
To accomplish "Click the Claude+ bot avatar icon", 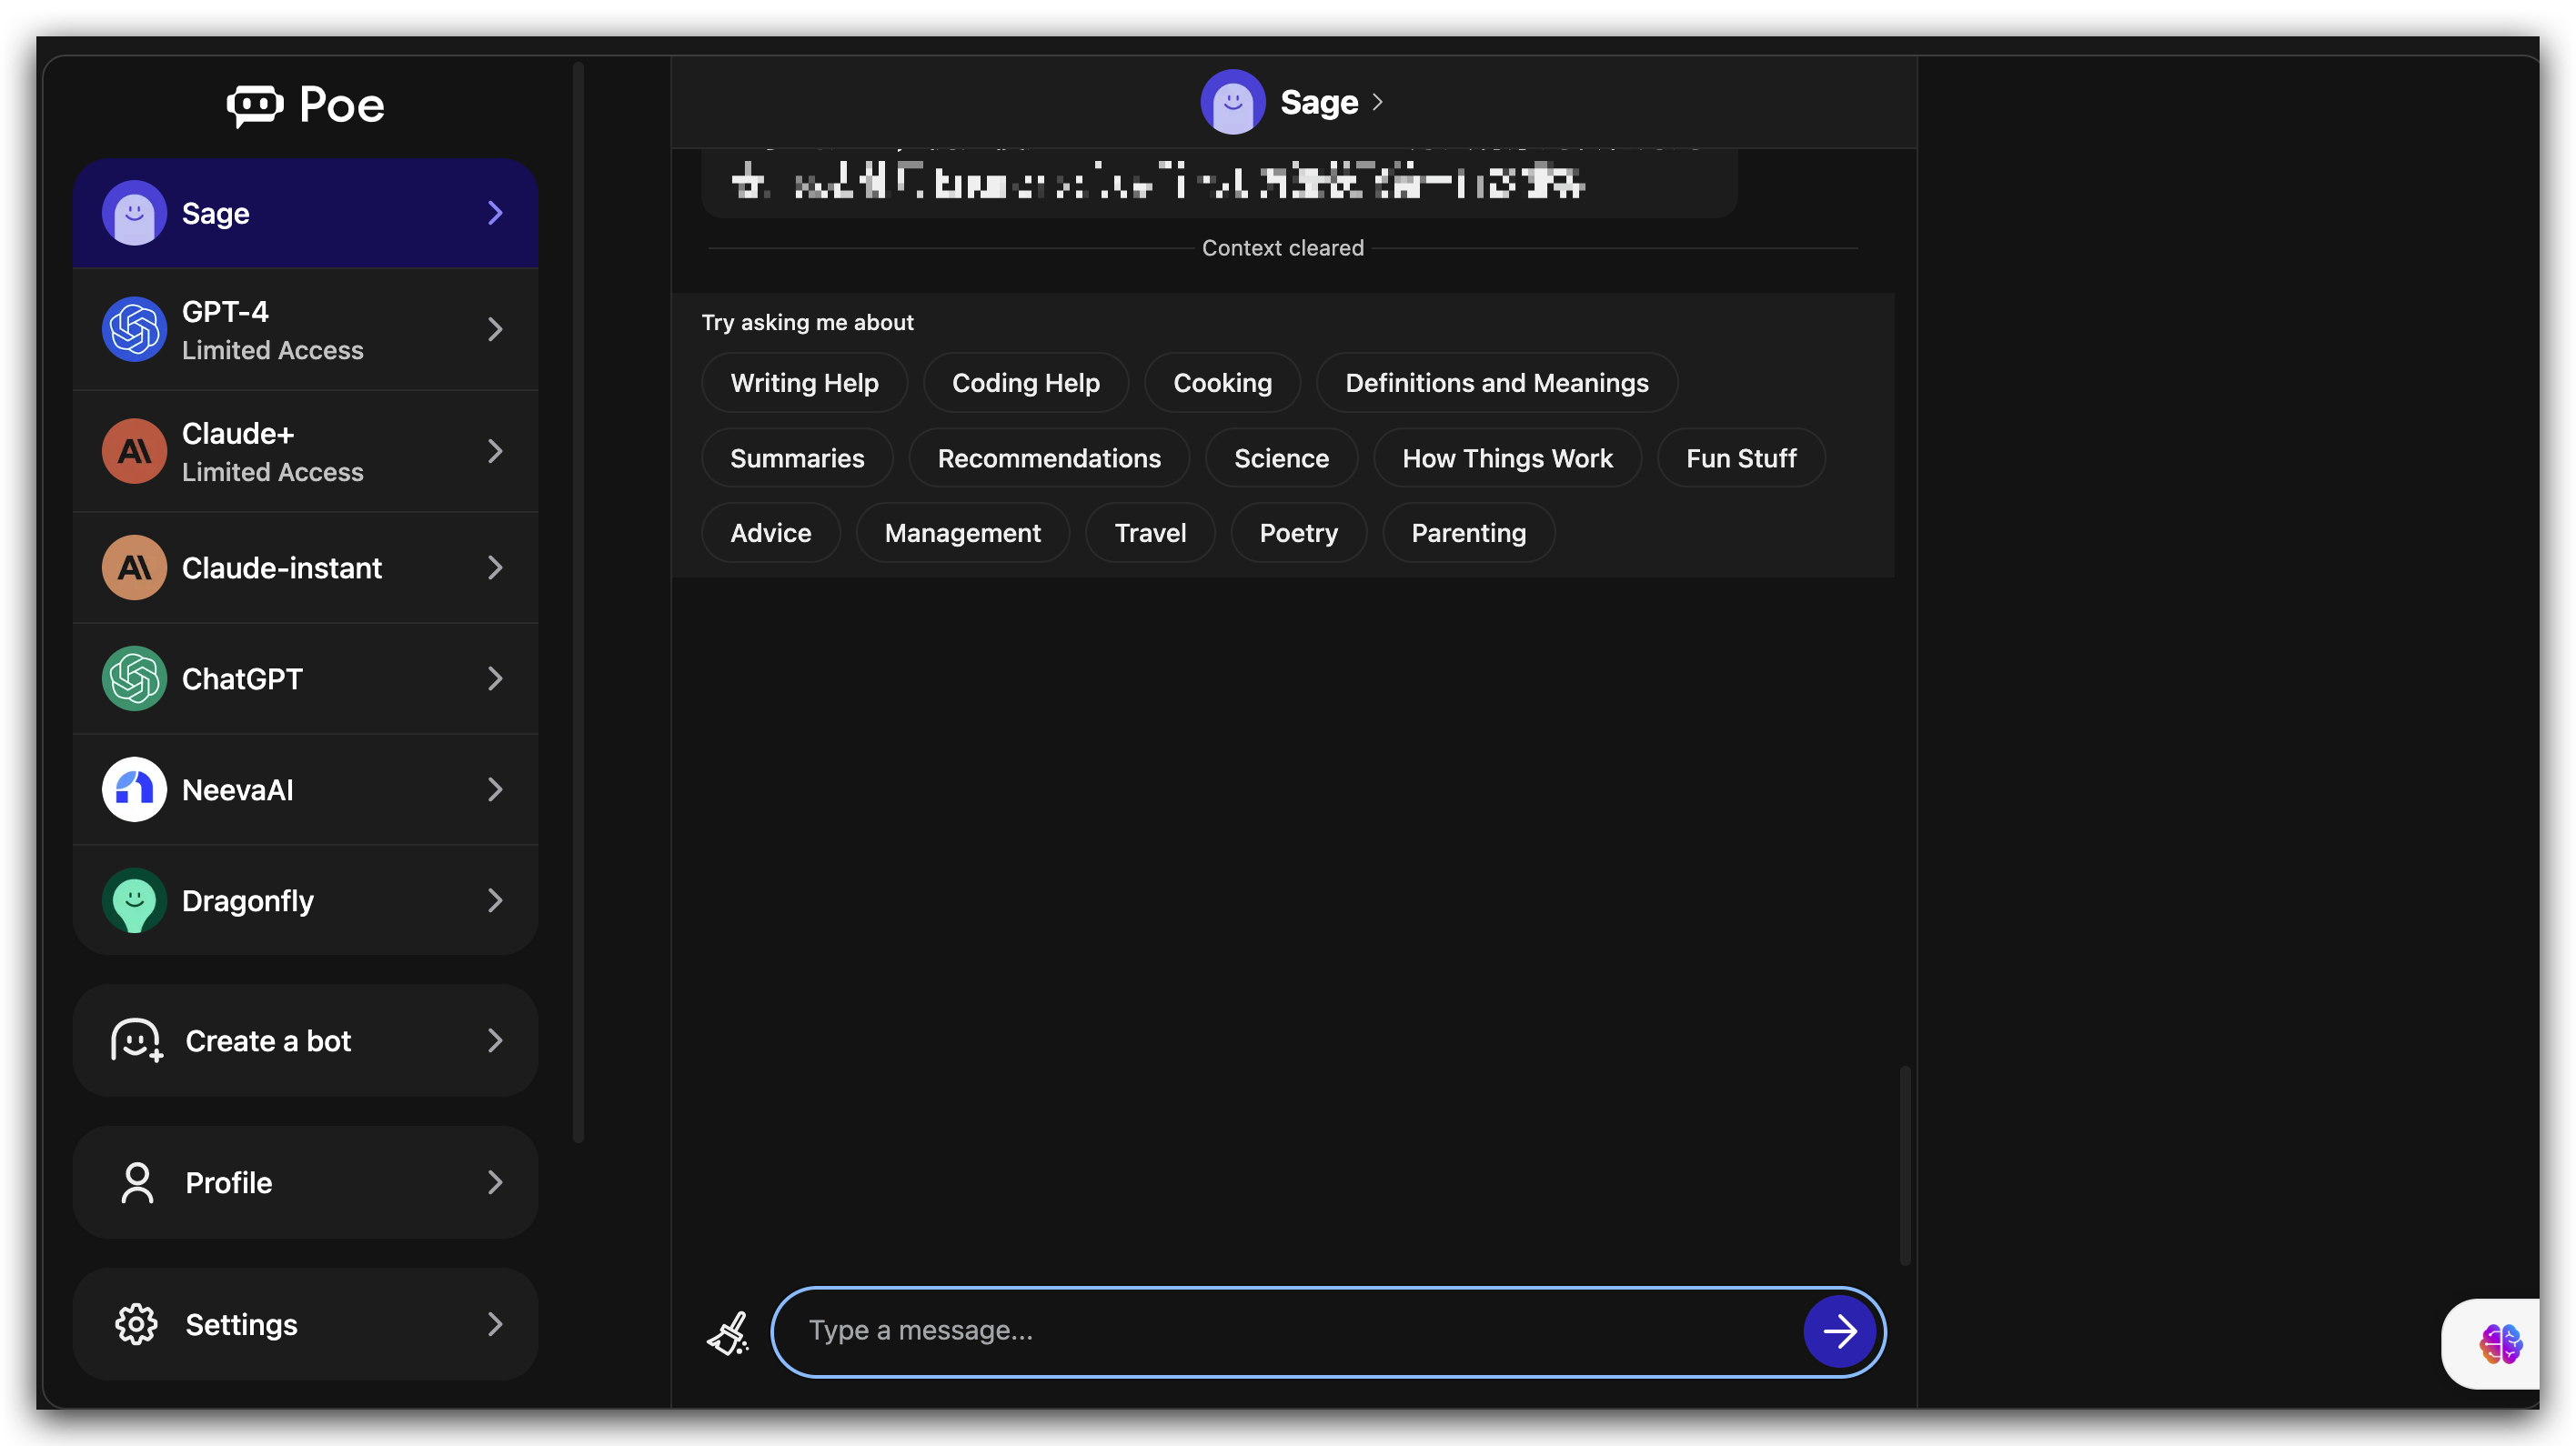I will pos(134,451).
